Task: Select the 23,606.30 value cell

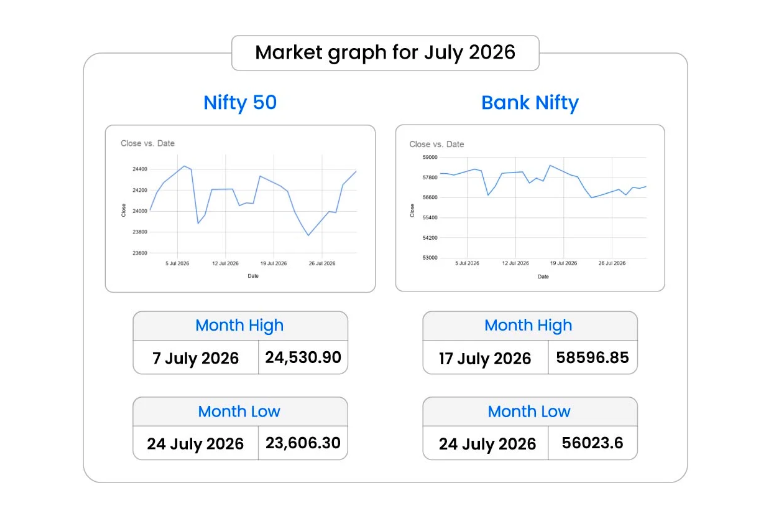Action: coord(303,443)
